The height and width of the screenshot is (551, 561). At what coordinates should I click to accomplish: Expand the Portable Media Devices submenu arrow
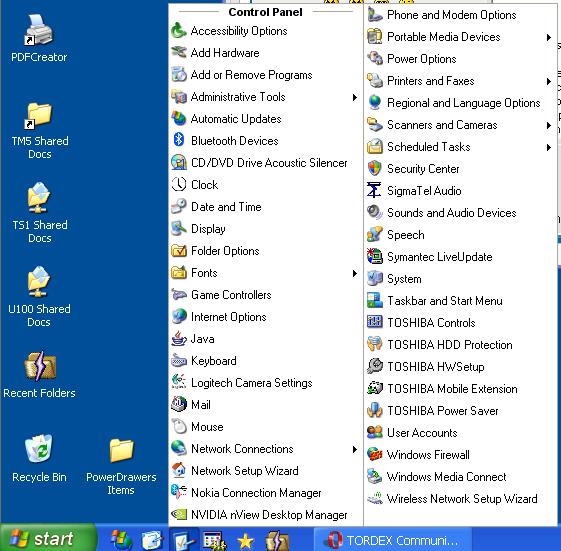[x=549, y=37]
